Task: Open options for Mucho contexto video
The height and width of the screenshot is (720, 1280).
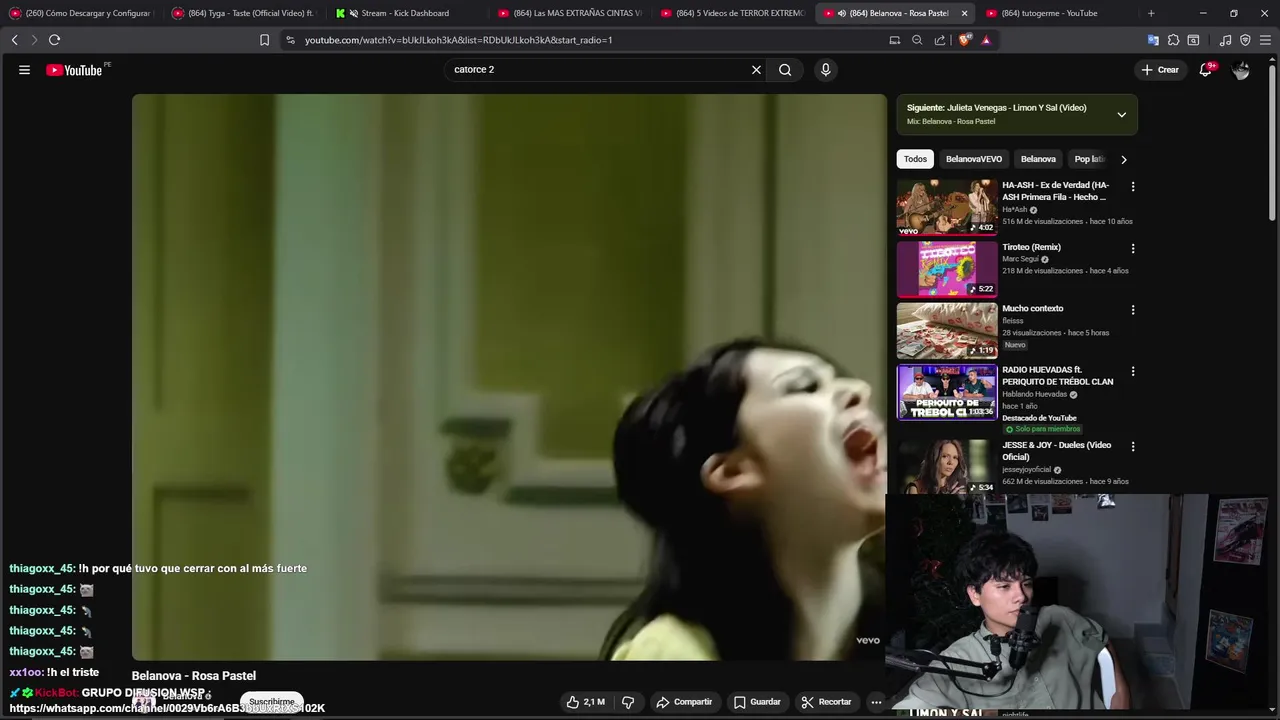Action: click(1132, 310)
